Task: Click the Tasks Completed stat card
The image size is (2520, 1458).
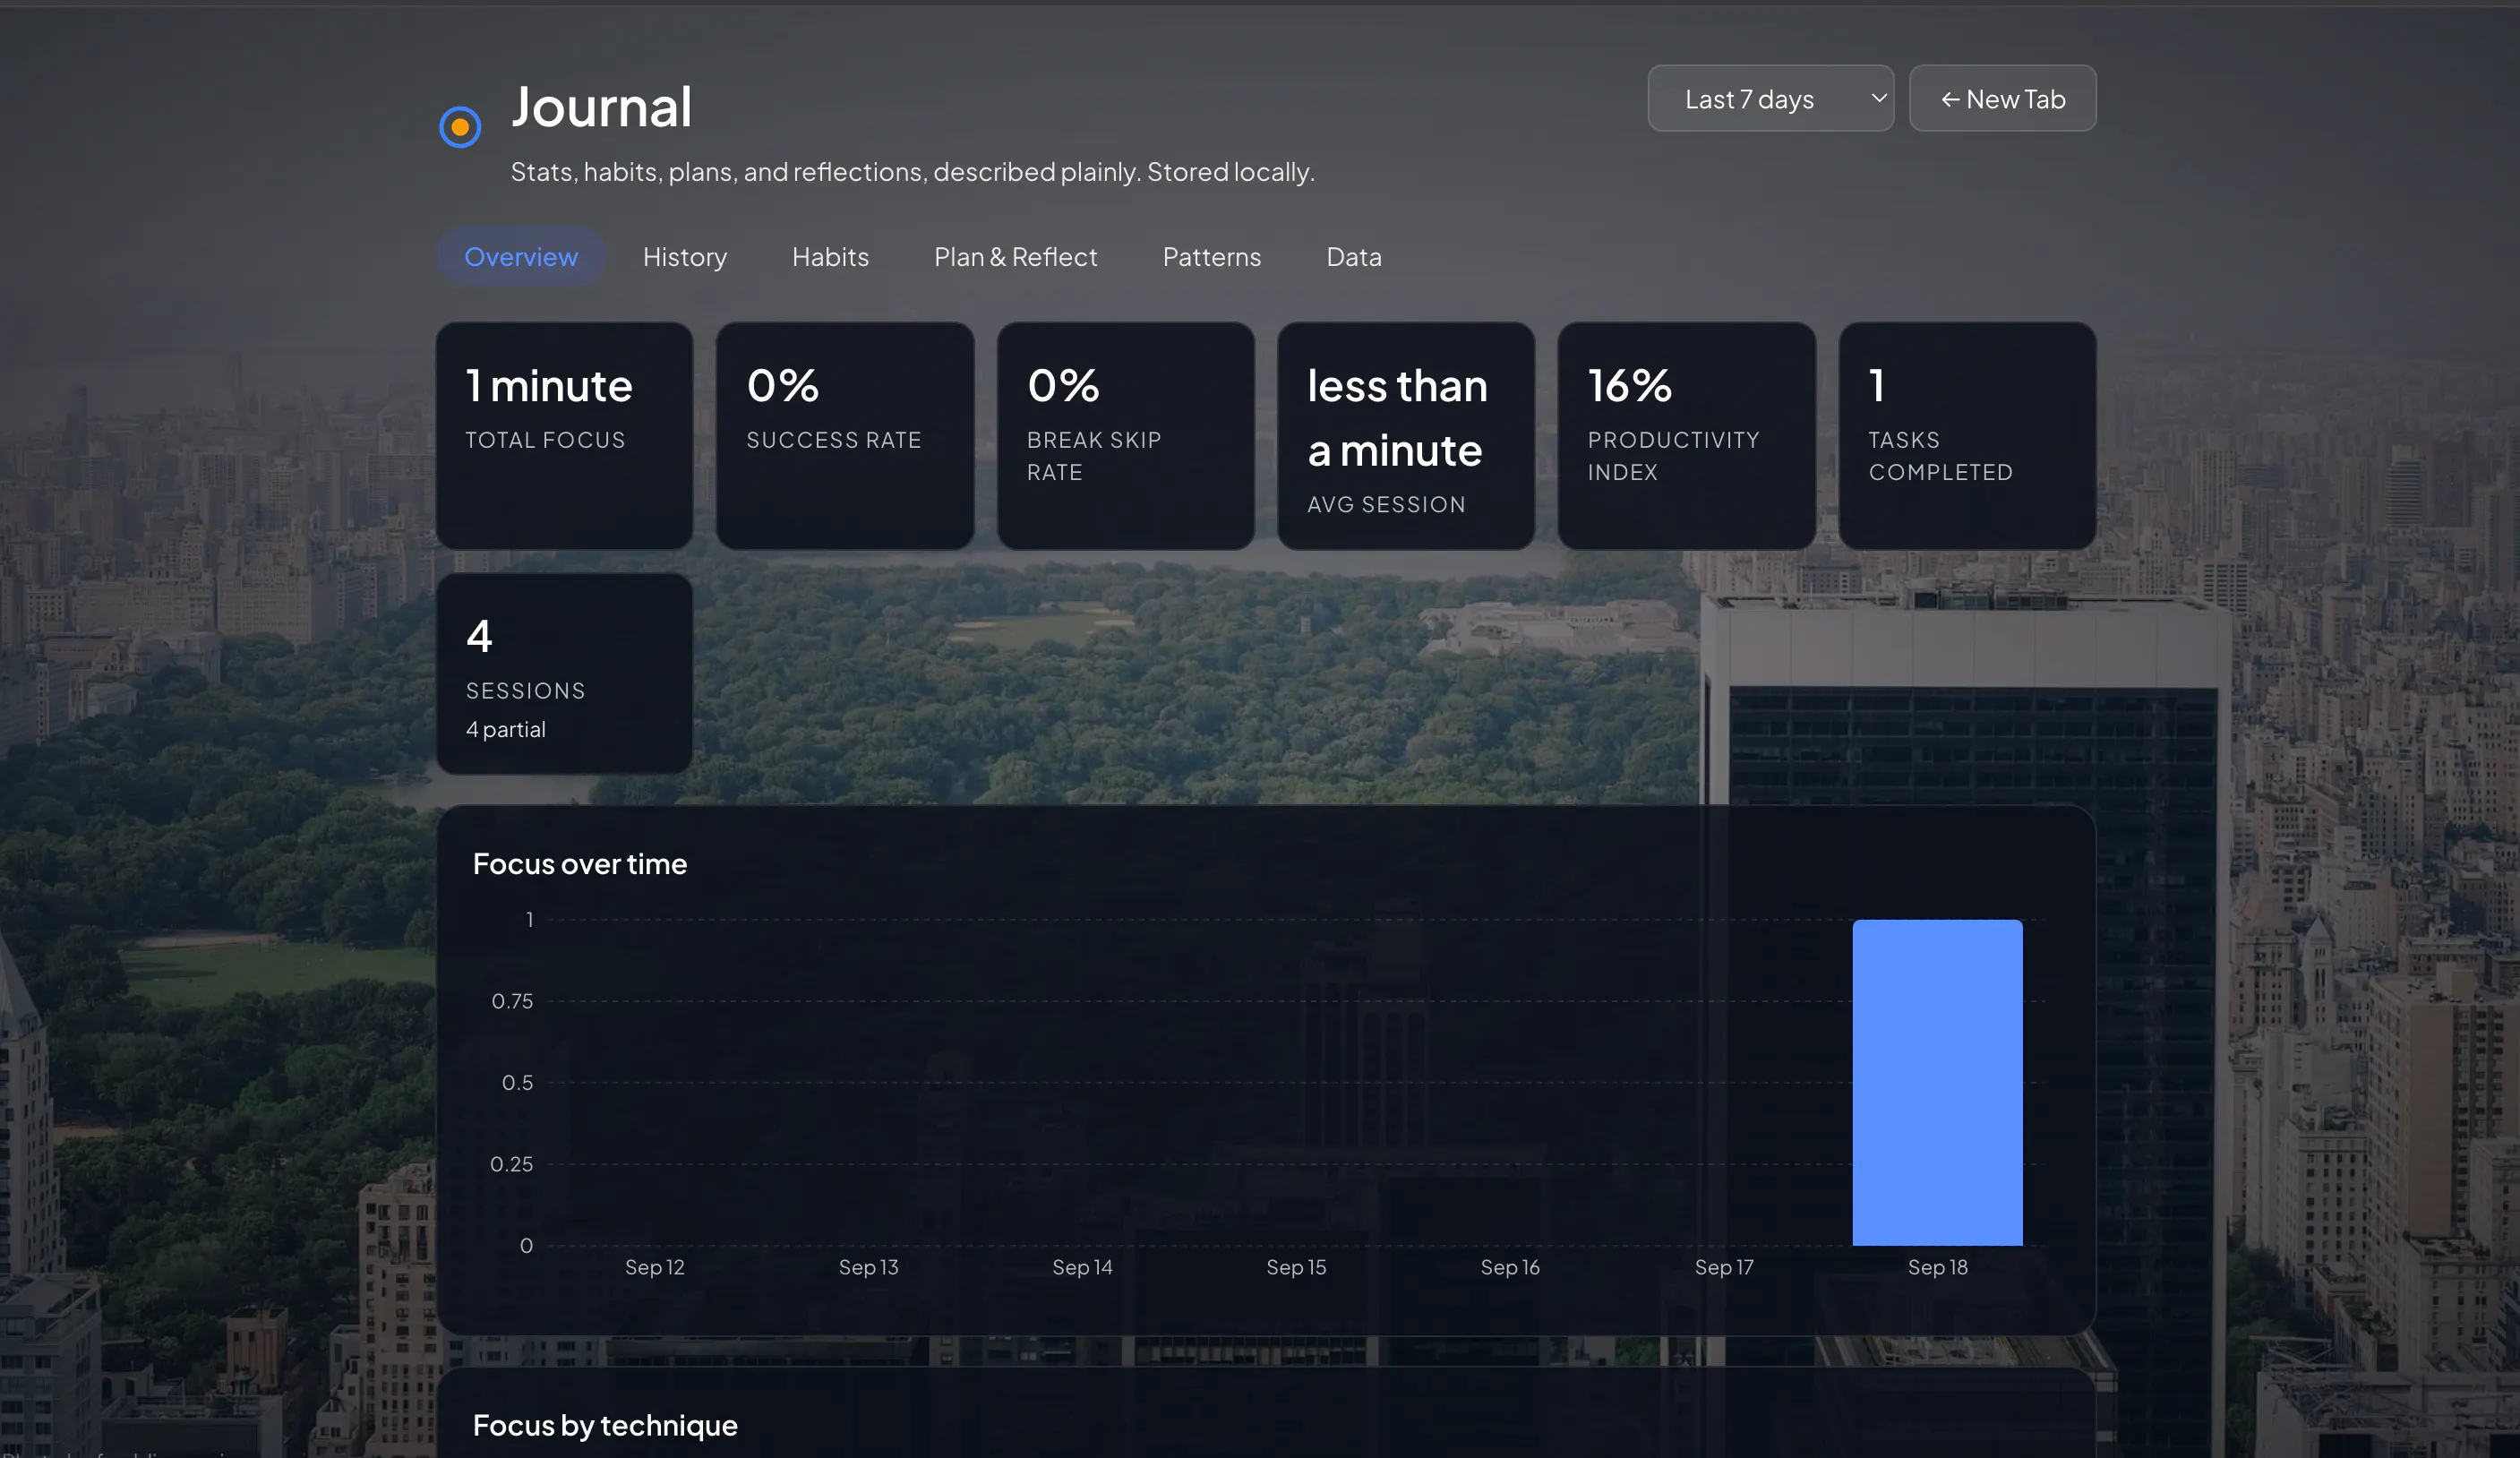Action: click(1967, 436)
